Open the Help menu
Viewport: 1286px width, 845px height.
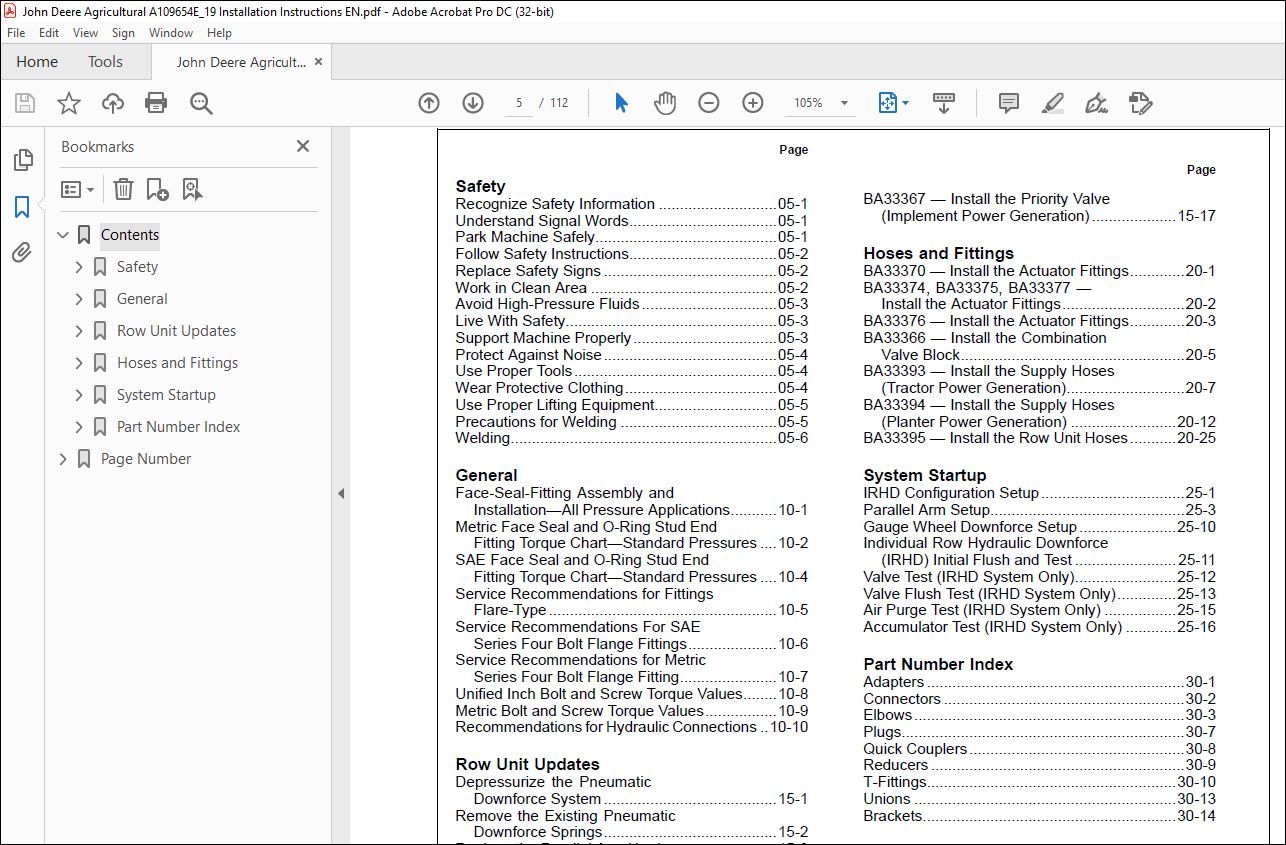pyautogui.click(x=219, y=33)
